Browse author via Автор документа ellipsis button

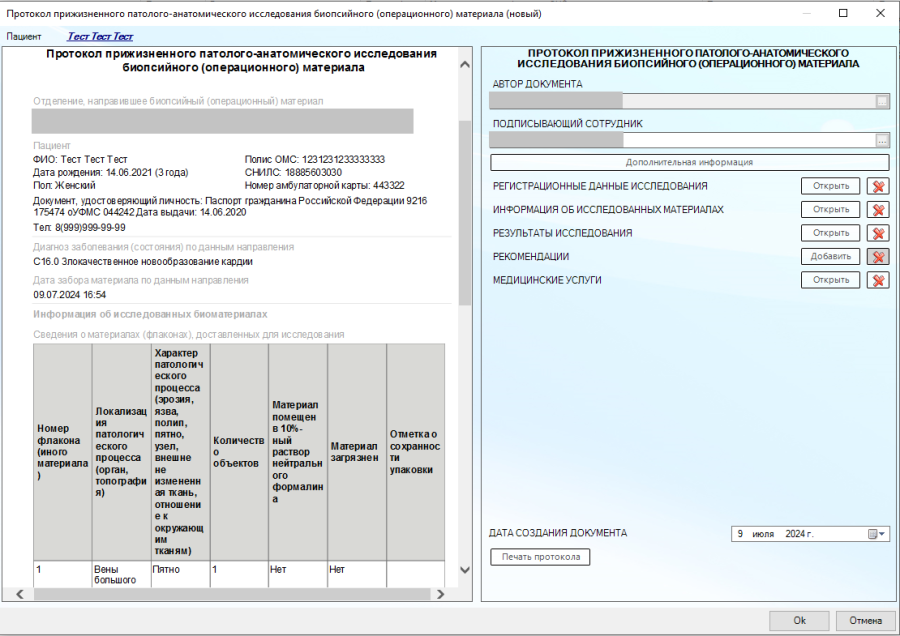click(x=882, y=101)
